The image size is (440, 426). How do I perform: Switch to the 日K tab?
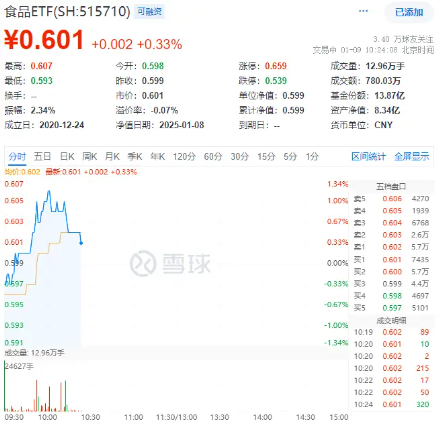(x=67, y=156)
